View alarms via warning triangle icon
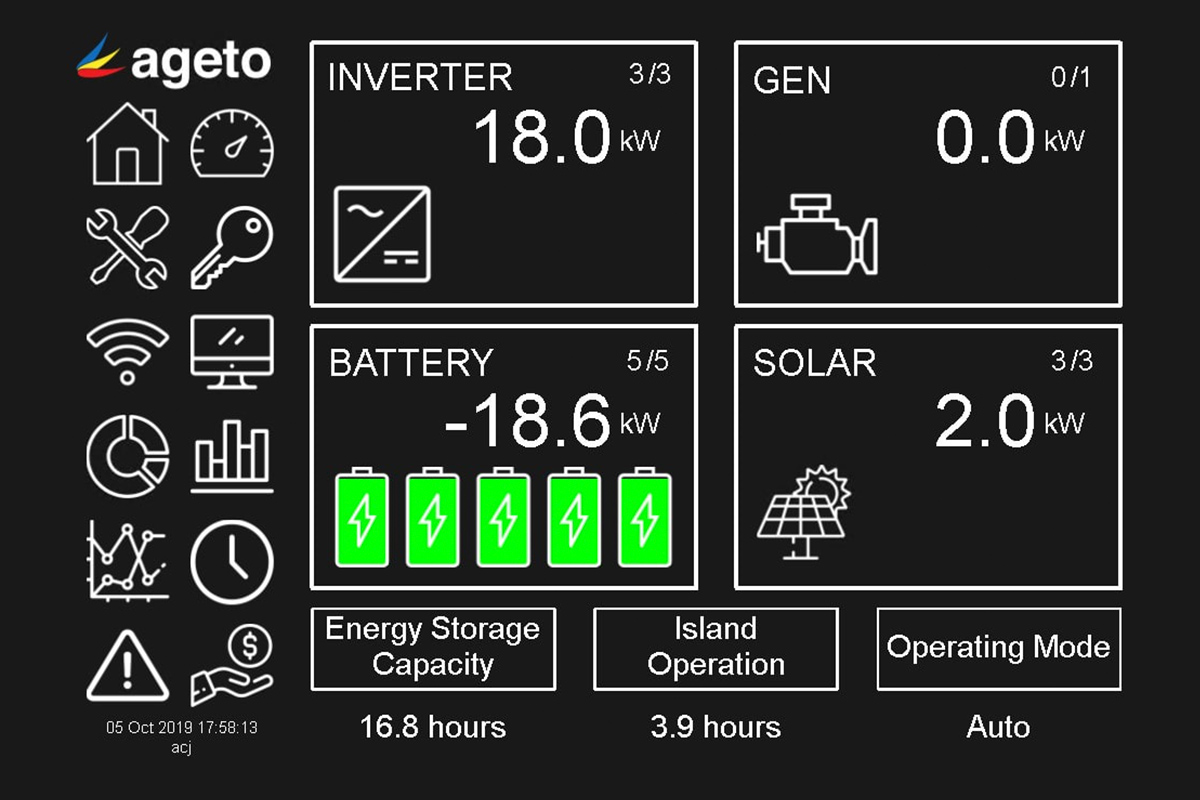The width and height of the screenshot is (1200, 800). tap(127, 666)
